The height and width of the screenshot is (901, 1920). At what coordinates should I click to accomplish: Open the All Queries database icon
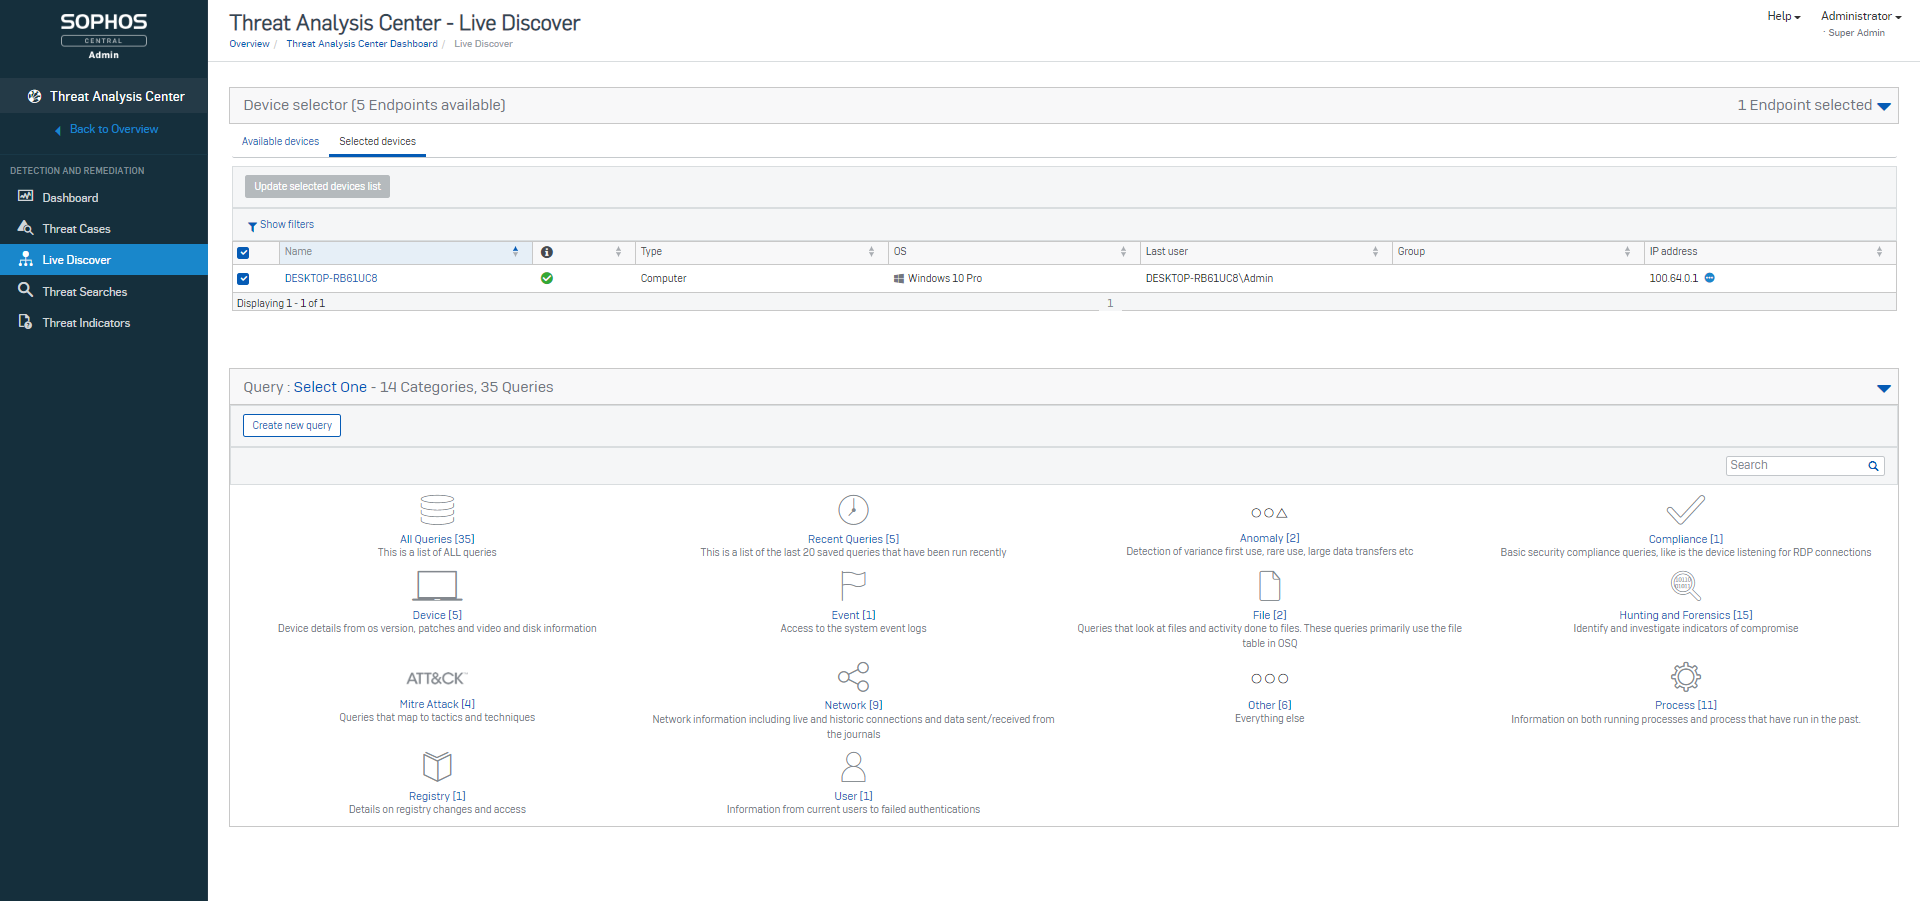(x=437, y=510)
